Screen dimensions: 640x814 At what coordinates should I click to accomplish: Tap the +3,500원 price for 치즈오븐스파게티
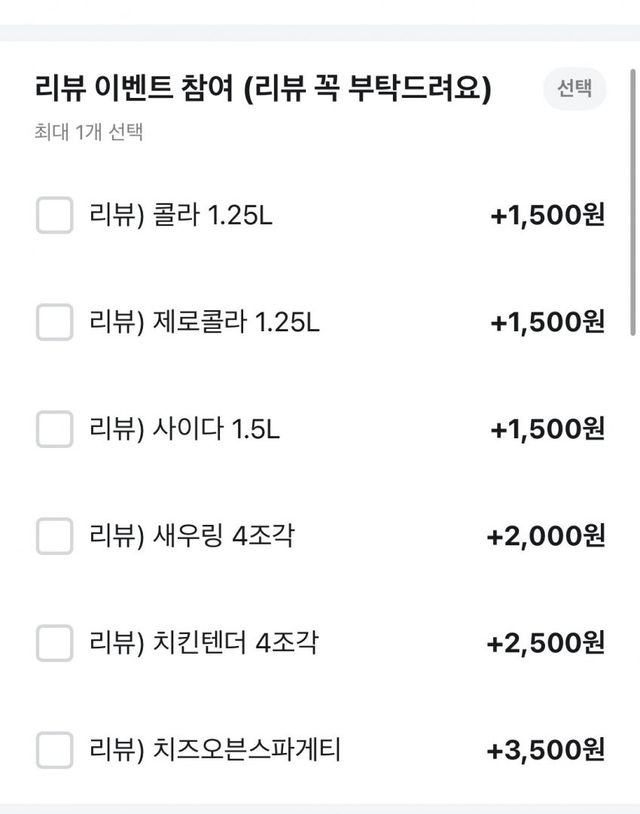click(x=545, y=749)
